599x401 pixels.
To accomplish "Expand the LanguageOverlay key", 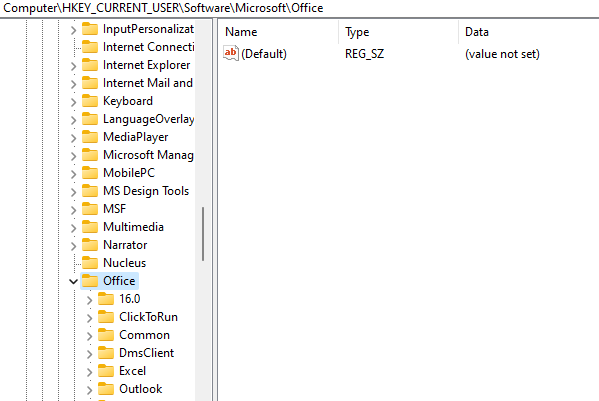I will coord(73,120).
